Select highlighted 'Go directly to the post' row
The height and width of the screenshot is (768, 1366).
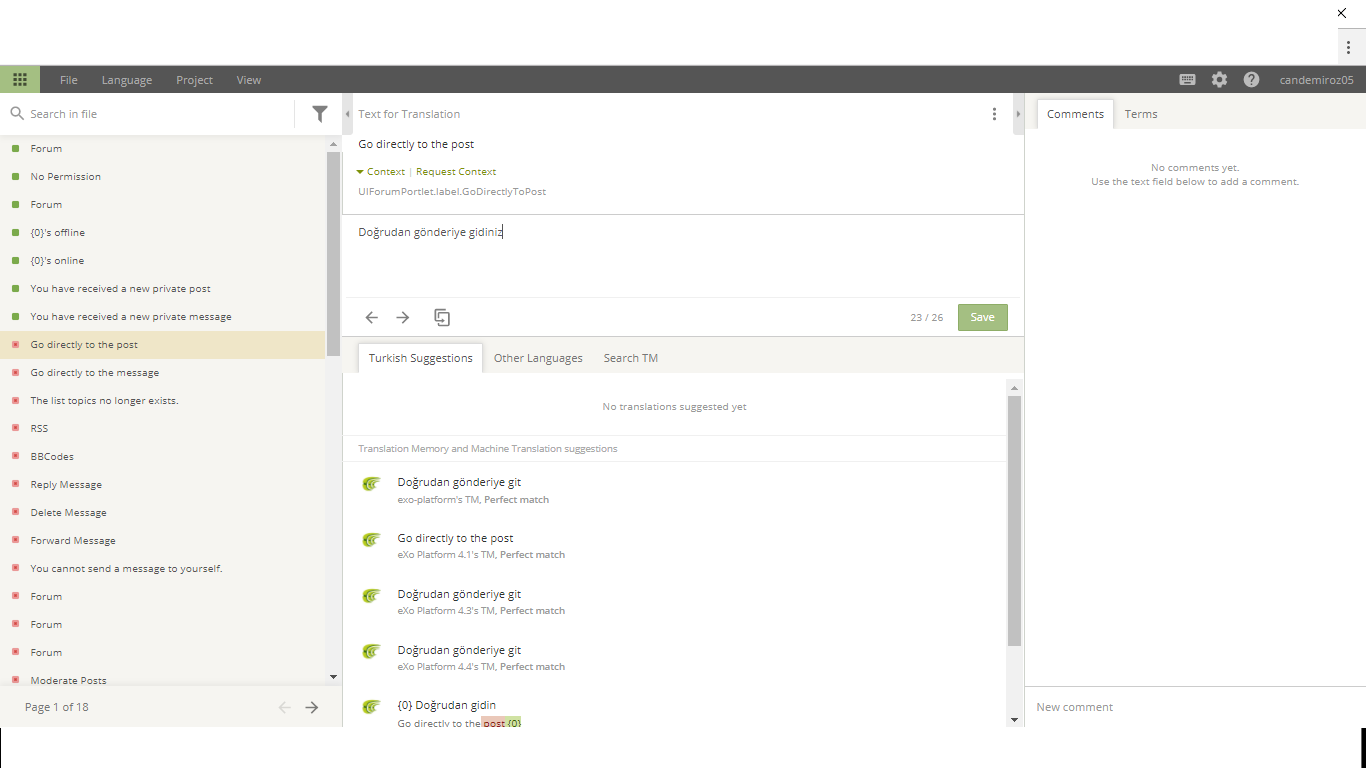tap(163, 344)
